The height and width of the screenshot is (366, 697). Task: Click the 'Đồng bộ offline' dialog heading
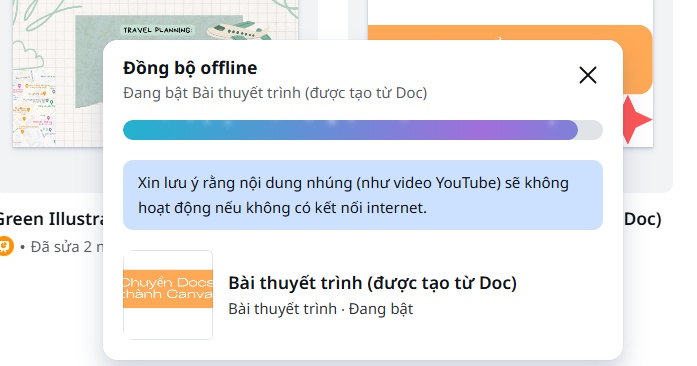[190, 68]
